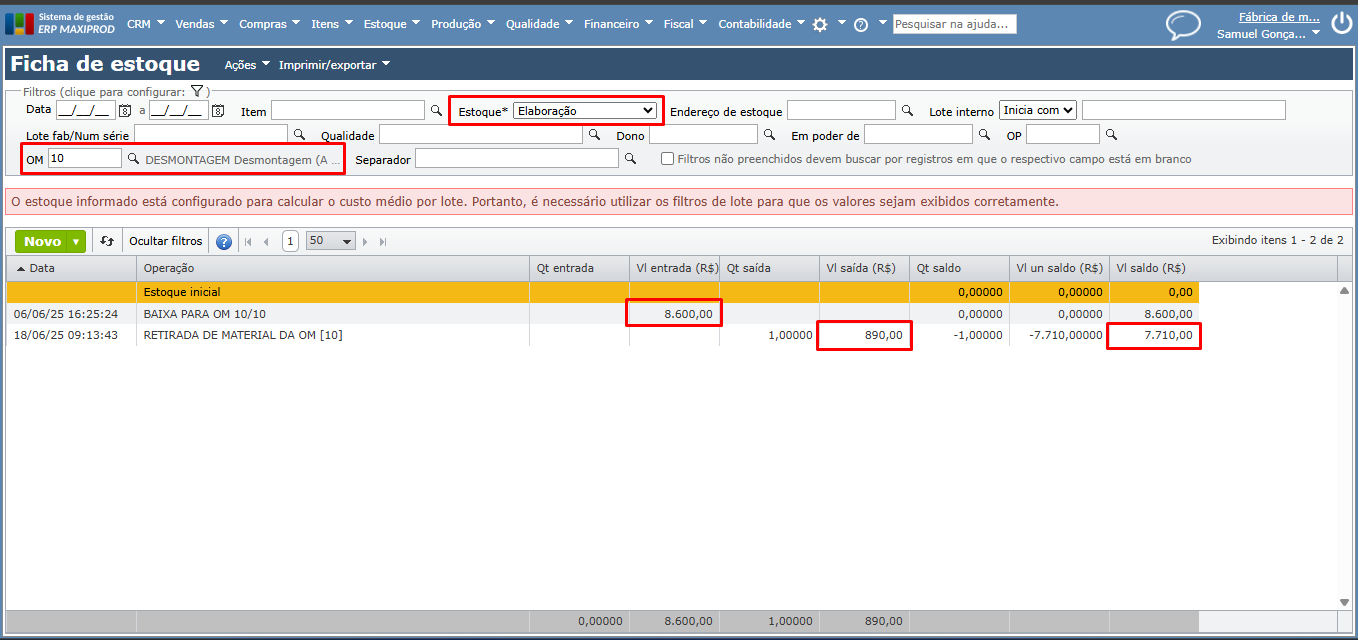Click search magnifier next to Item field

(x=436, y=110)
